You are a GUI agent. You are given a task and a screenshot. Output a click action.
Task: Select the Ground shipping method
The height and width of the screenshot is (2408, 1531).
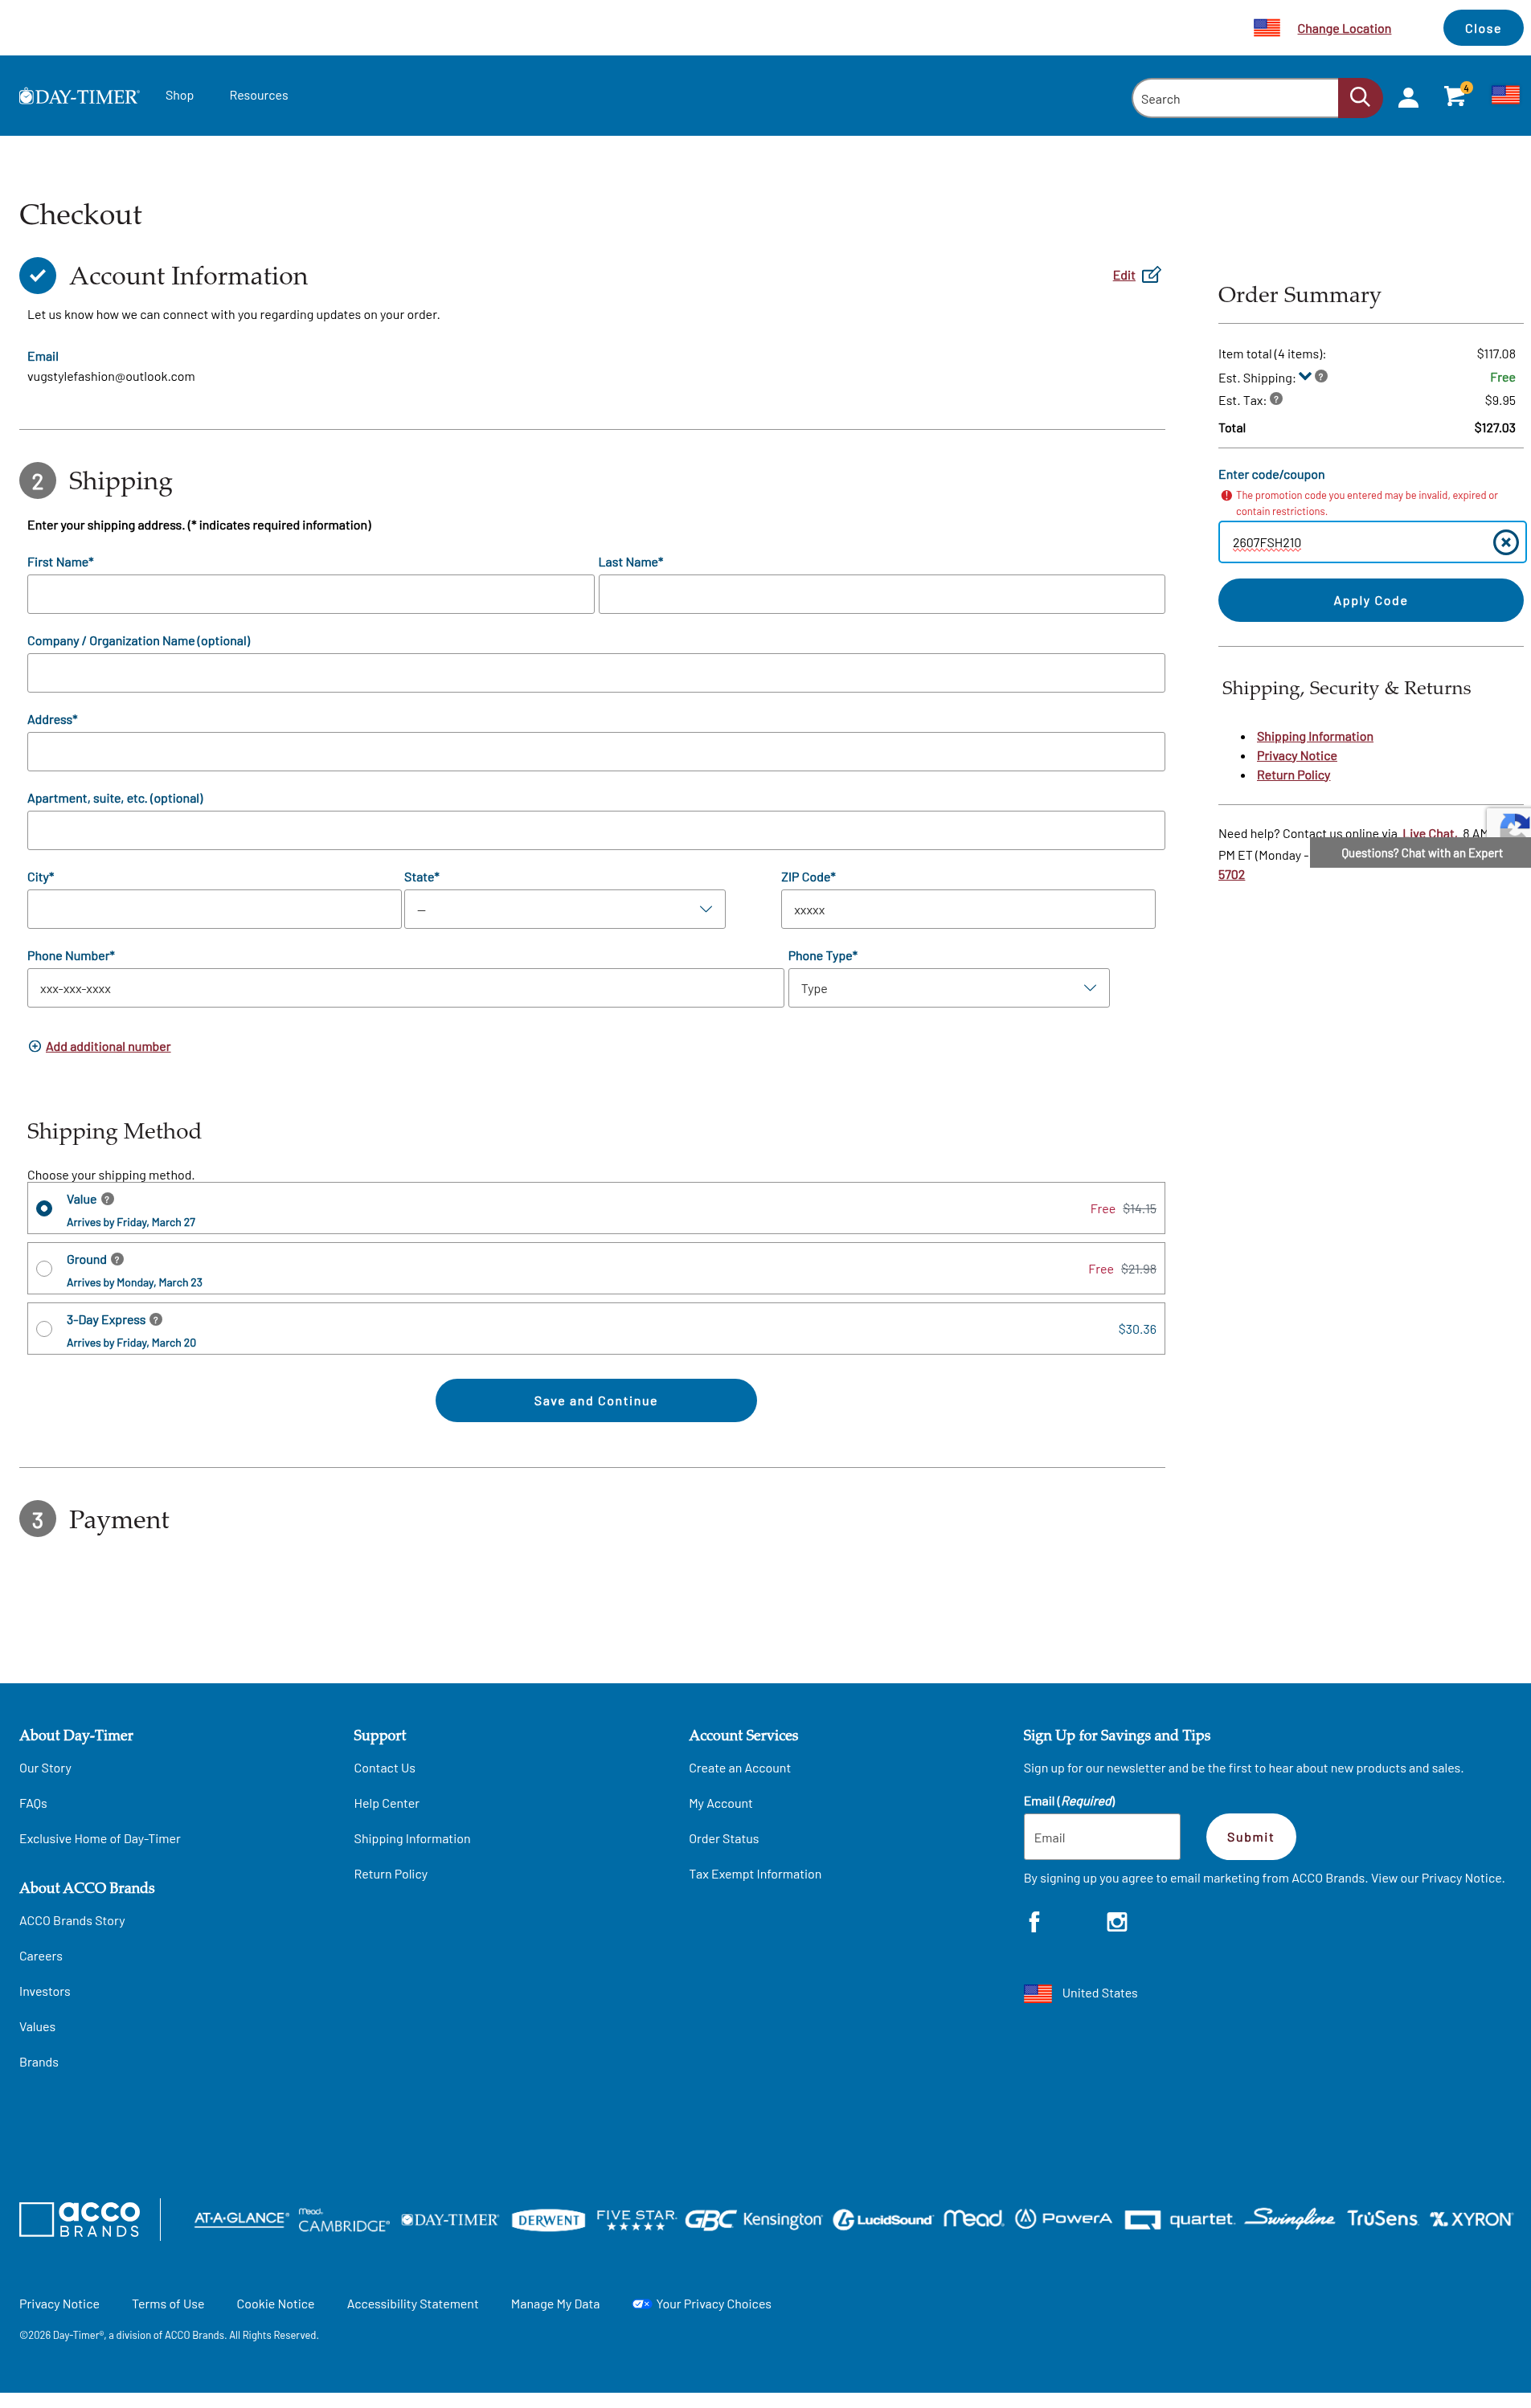click(x=44, y=1268)
